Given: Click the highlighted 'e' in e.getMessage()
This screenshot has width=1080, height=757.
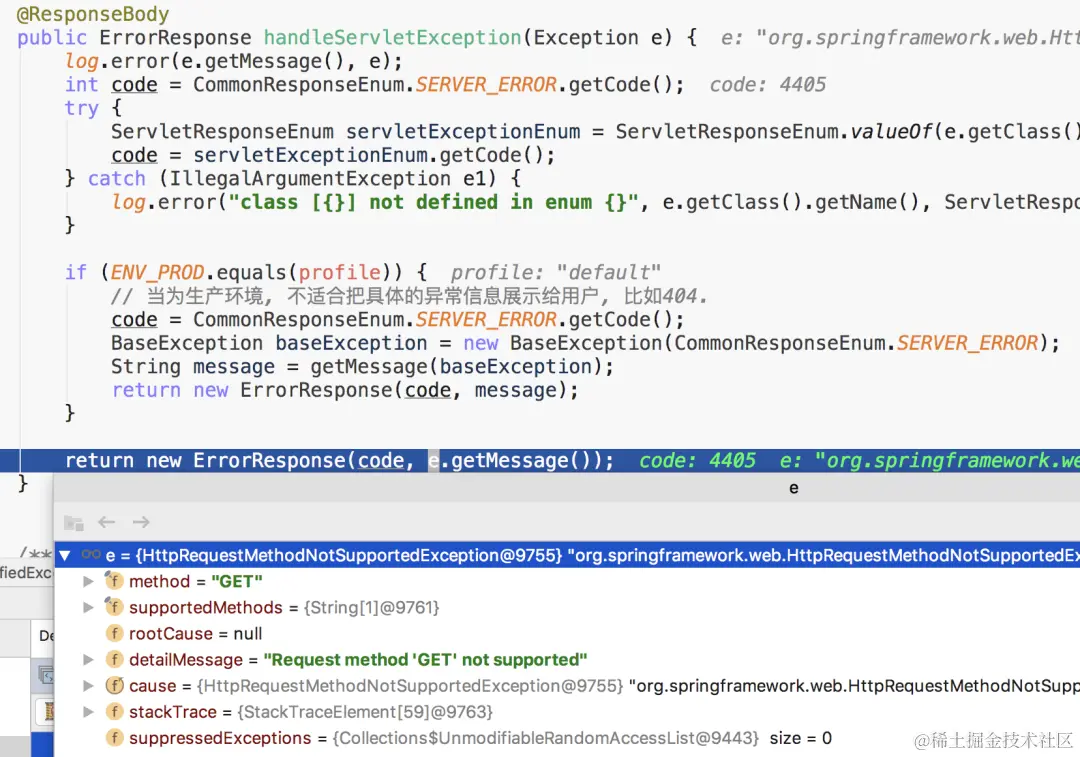Looking at the screenshot, I should click(433, 460).
